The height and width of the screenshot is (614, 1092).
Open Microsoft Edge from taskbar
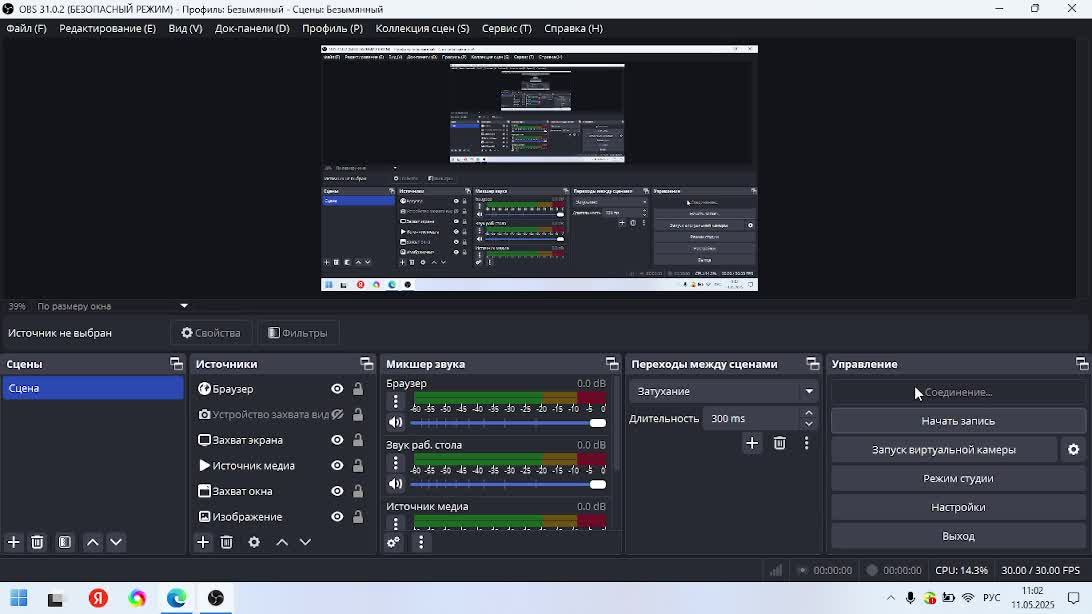click(176, 598)
